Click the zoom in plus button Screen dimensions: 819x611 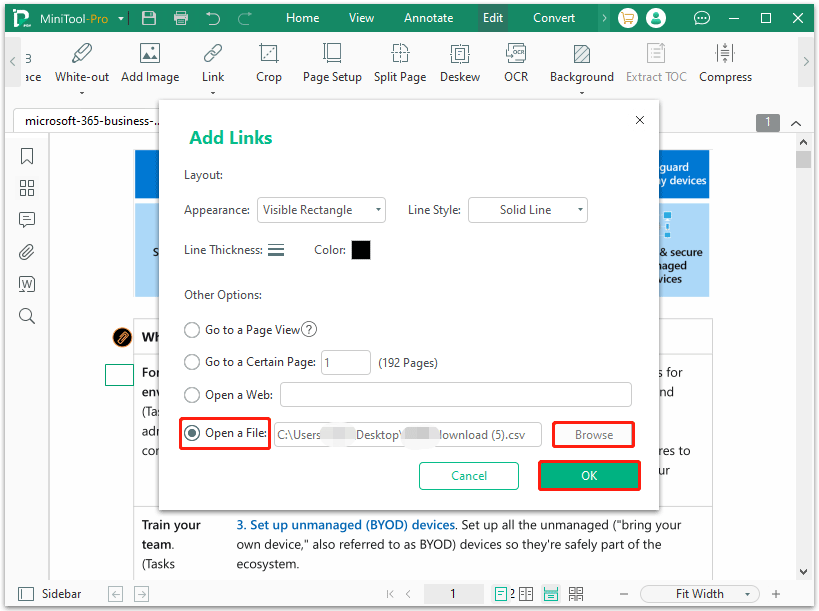coord(776,594)
